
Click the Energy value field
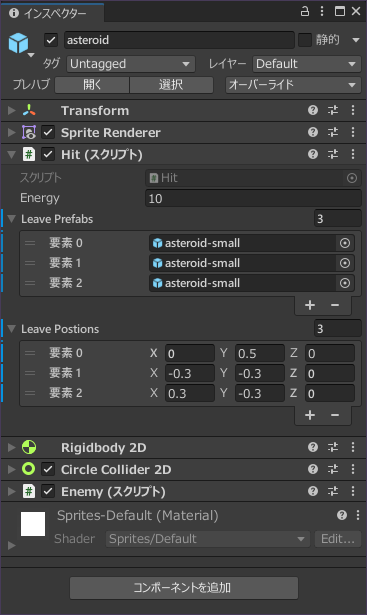[x=253, y=198]
